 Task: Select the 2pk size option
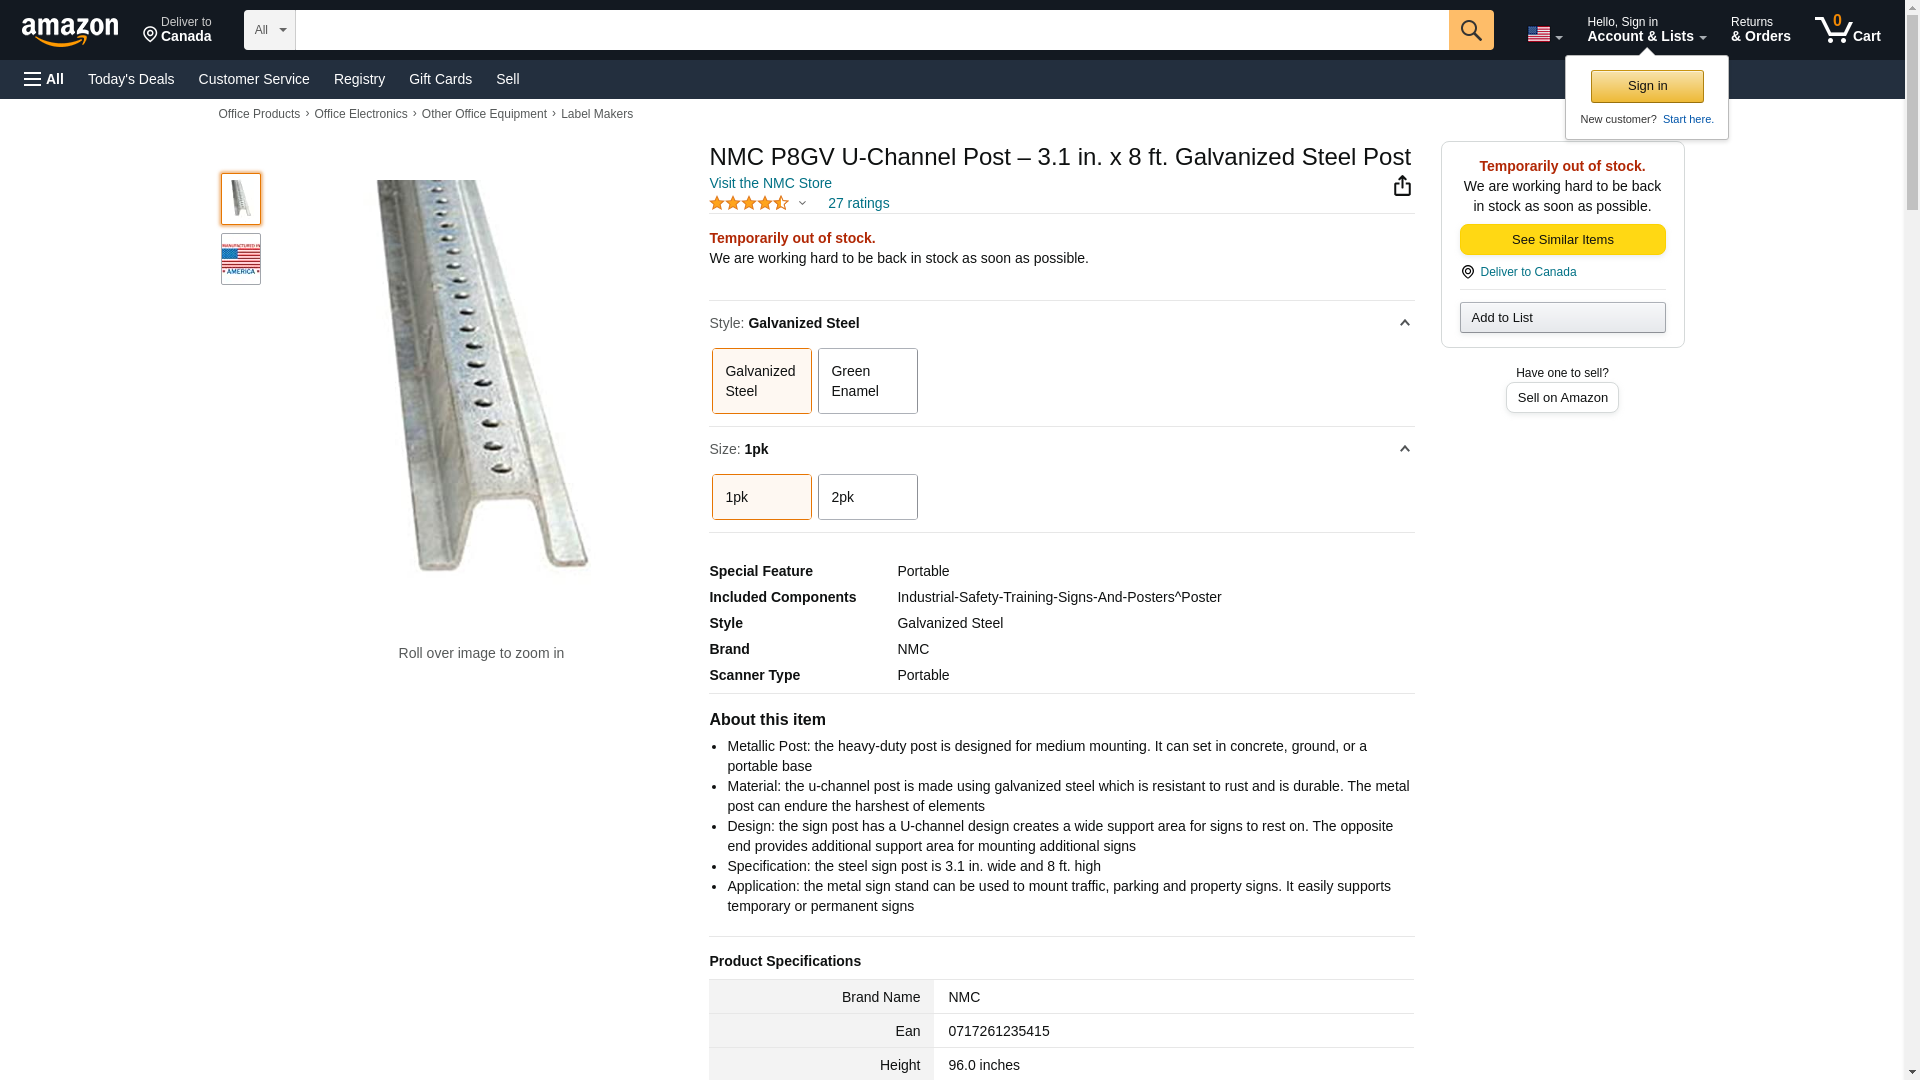click(x=867, y=497)
